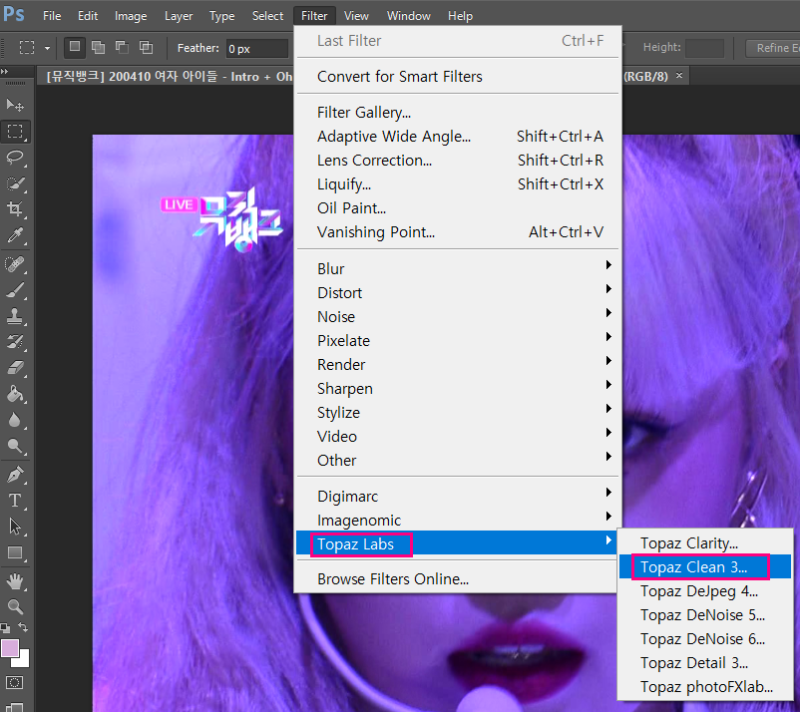Toggle Quick Mask mode

tap(15, 682)
